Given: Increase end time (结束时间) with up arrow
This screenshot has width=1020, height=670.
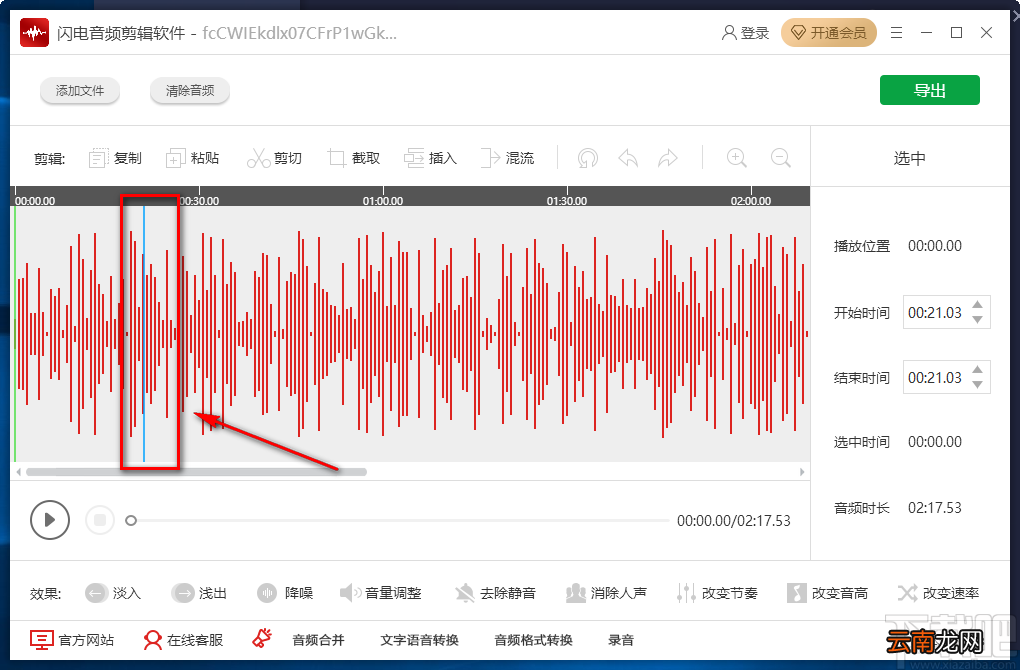Looking at the screenshot, I should 977,369.
